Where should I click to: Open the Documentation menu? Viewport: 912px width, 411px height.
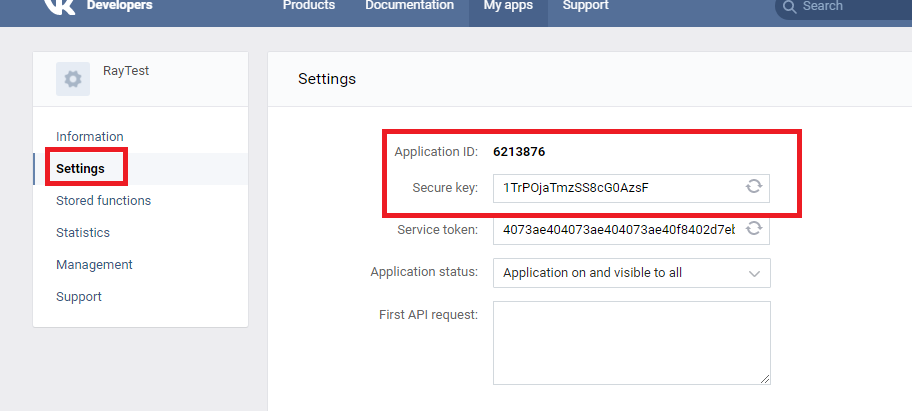(x=409, y=5)
